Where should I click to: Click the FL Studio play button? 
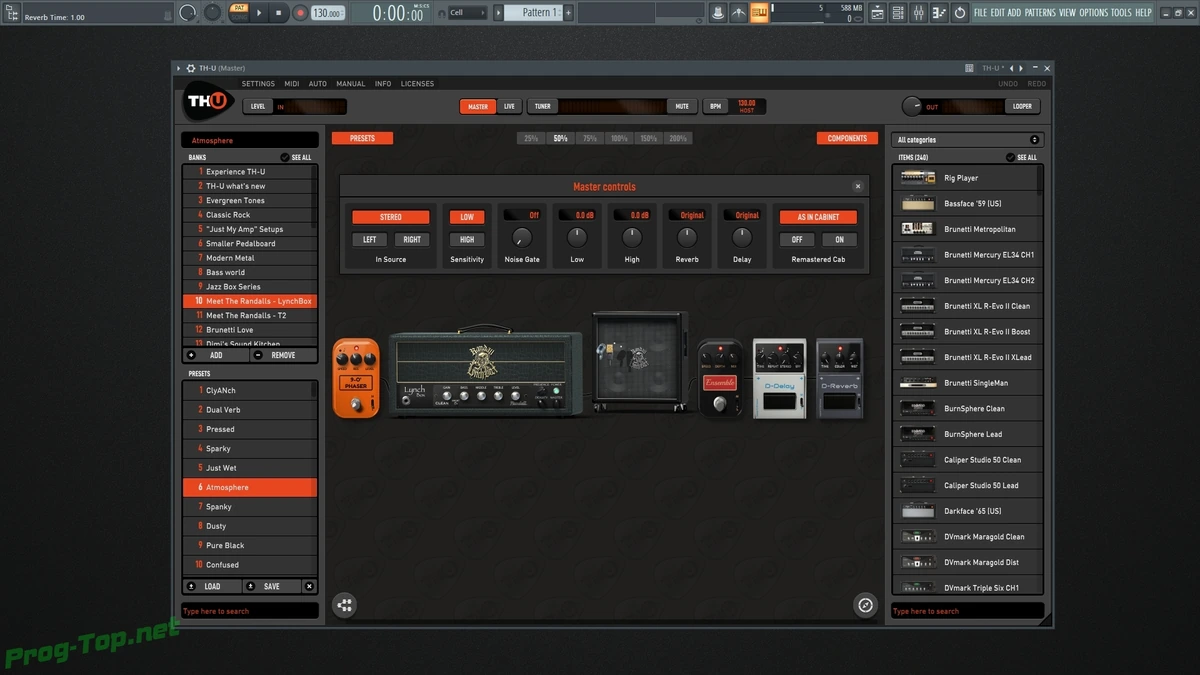259,13
